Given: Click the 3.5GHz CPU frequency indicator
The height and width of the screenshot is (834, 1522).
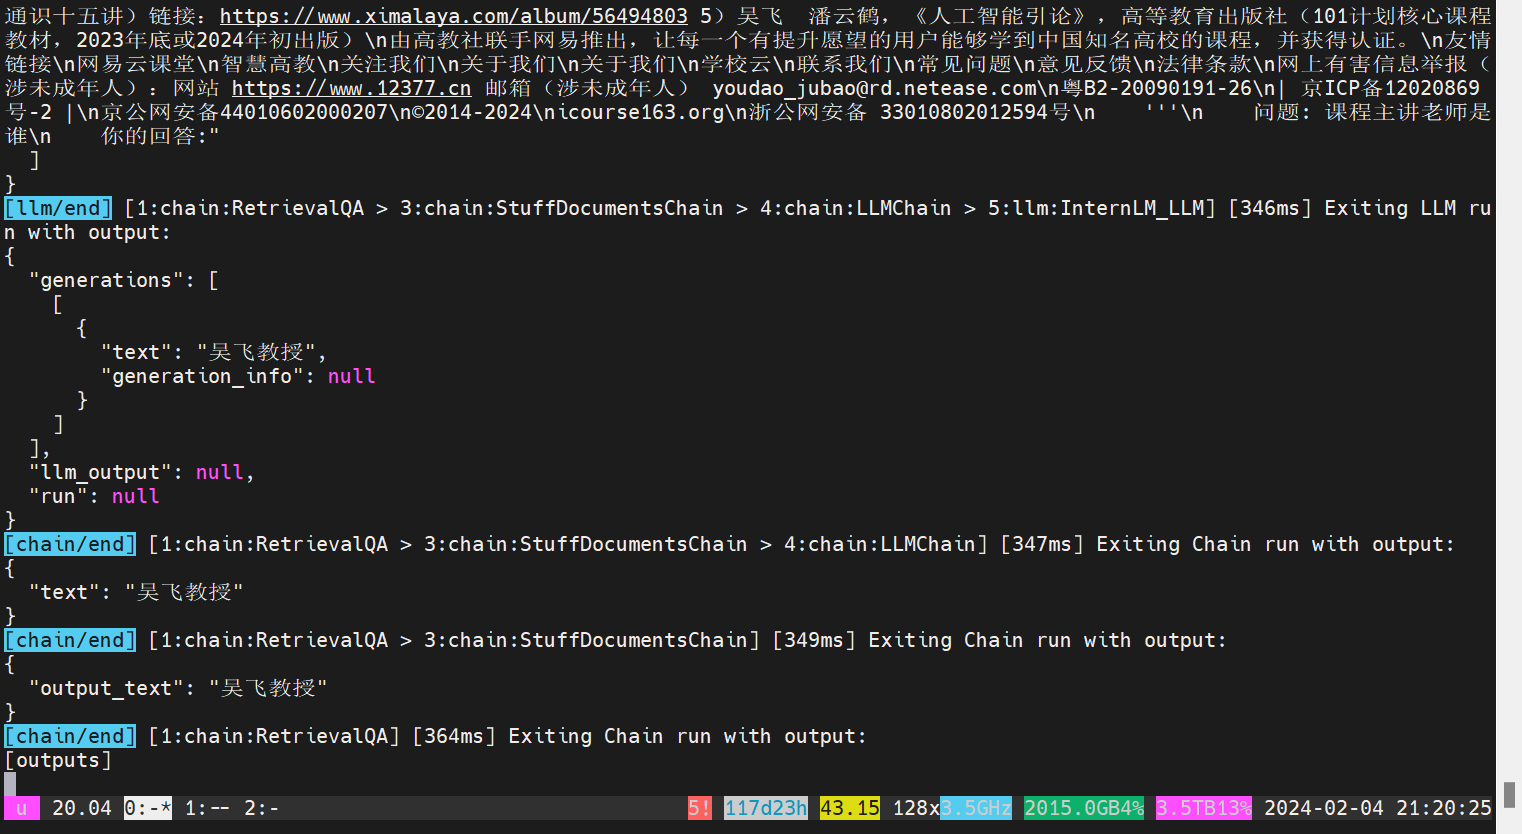Looking at the screenshot, I should [x=976, y=808].
